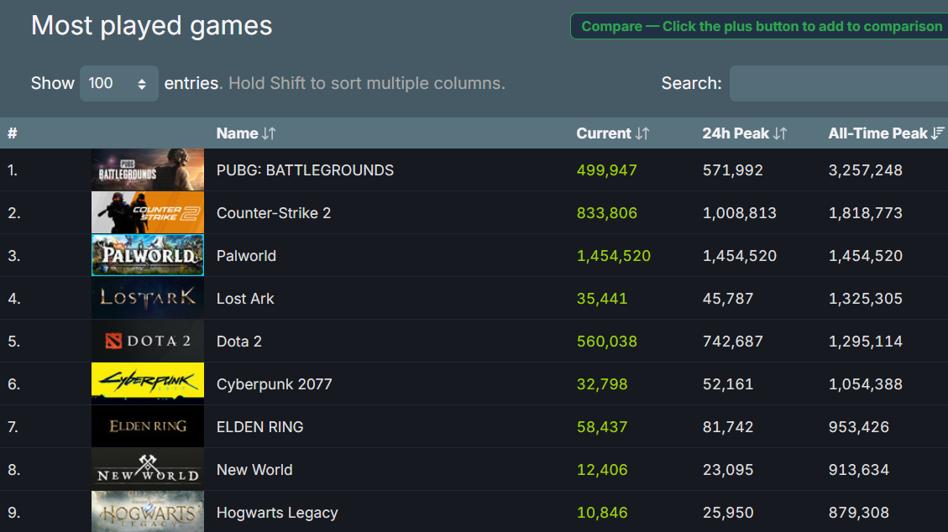
Task: Click the Lost Ark logo thumbnail
Action: 147,298
